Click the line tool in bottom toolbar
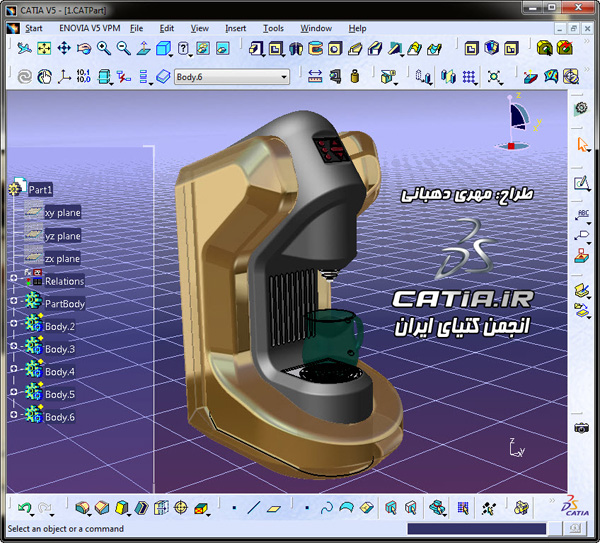 tap(253, 508)
